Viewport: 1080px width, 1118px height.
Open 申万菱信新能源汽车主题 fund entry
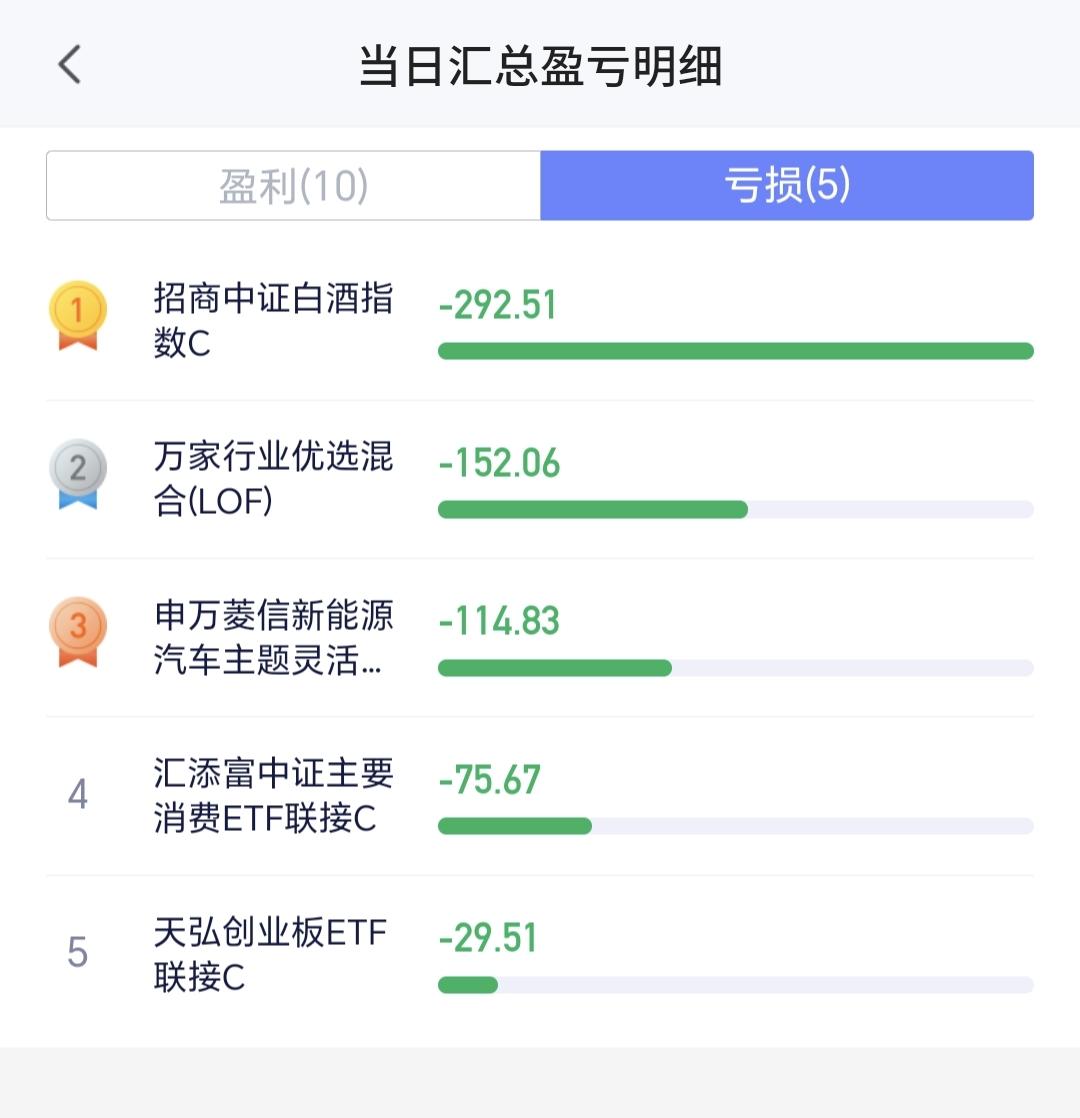pos(273,637)
